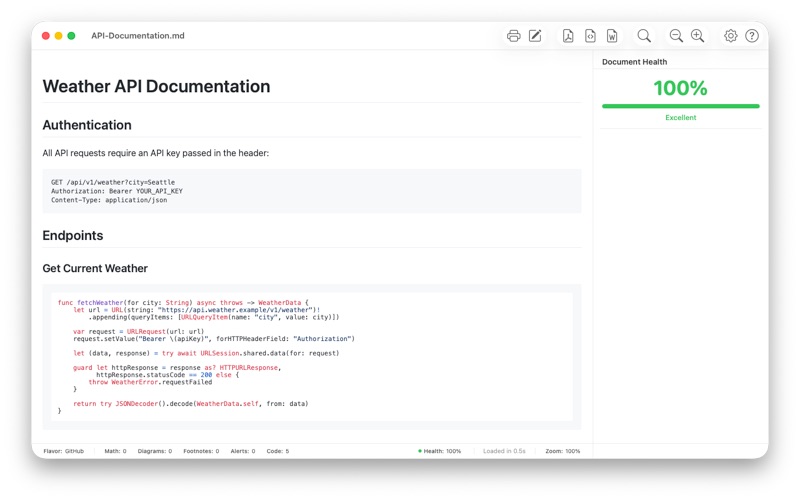Click the Authentication heading
Screen dimensions: 800x500
coord(87,125)
